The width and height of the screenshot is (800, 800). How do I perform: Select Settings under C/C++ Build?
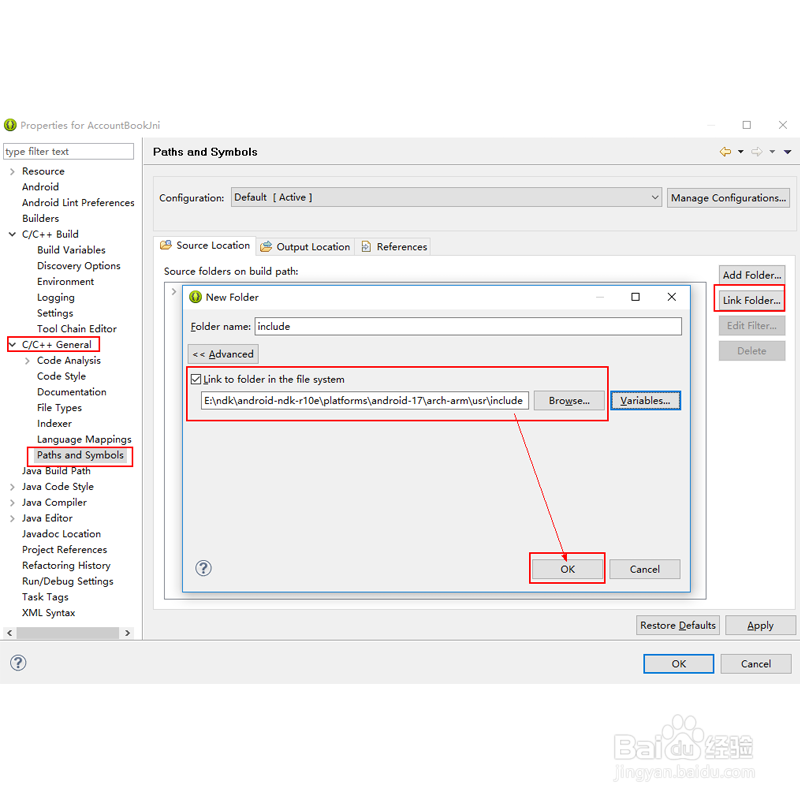click(x=55, y=313)
